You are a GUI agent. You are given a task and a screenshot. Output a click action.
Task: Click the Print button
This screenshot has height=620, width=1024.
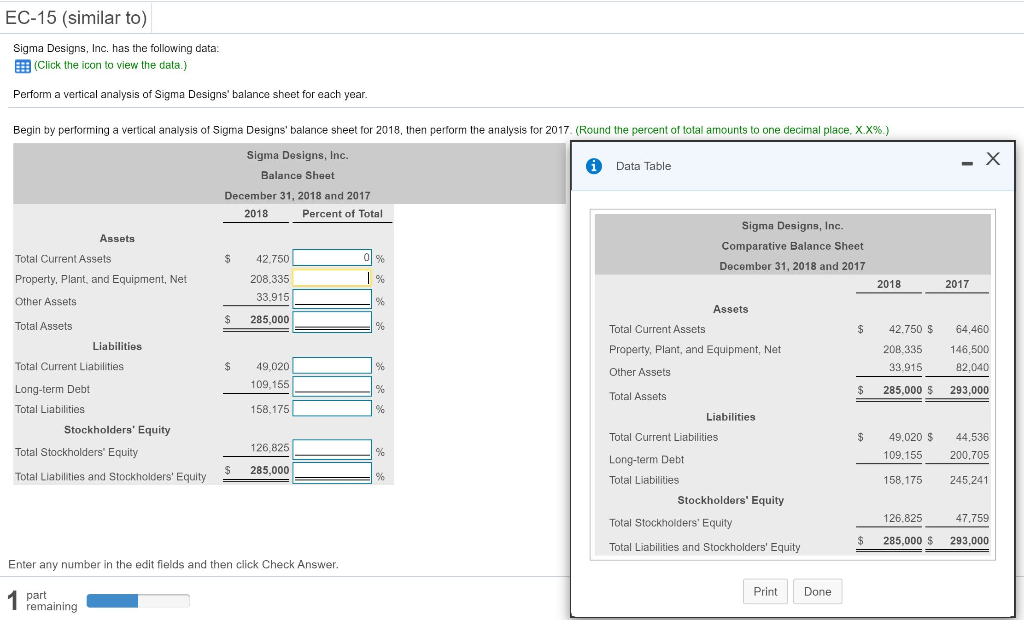pyautogui.click(x=765, y=591)
